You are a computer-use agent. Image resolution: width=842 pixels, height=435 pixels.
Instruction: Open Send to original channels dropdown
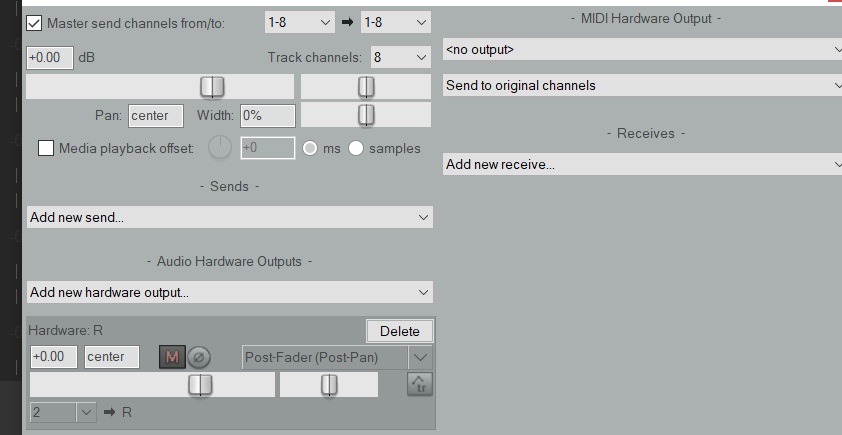point(642,85)
